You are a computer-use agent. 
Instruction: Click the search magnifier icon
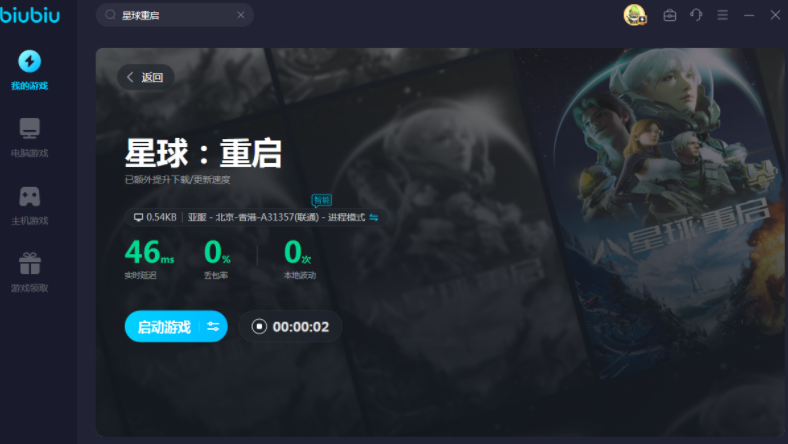pyautogui.click(x=110, y=16)
